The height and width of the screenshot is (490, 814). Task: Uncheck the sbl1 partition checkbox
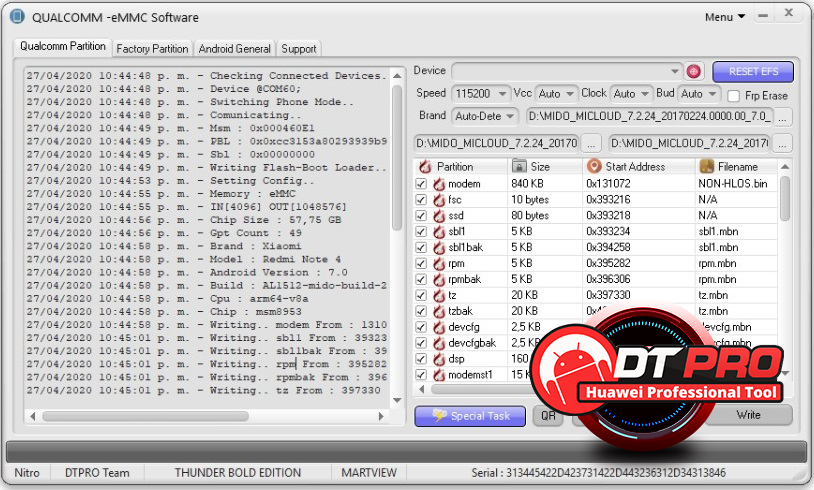pyautogui.click(x=421, y=232)
